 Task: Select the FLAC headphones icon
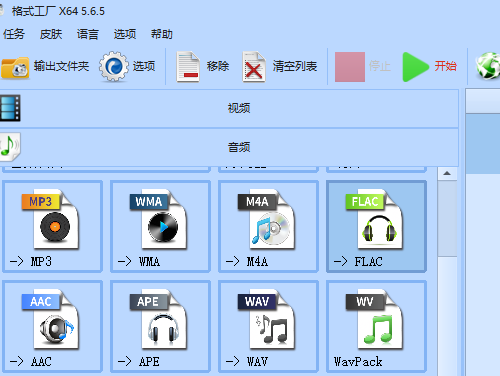[375, 219]
